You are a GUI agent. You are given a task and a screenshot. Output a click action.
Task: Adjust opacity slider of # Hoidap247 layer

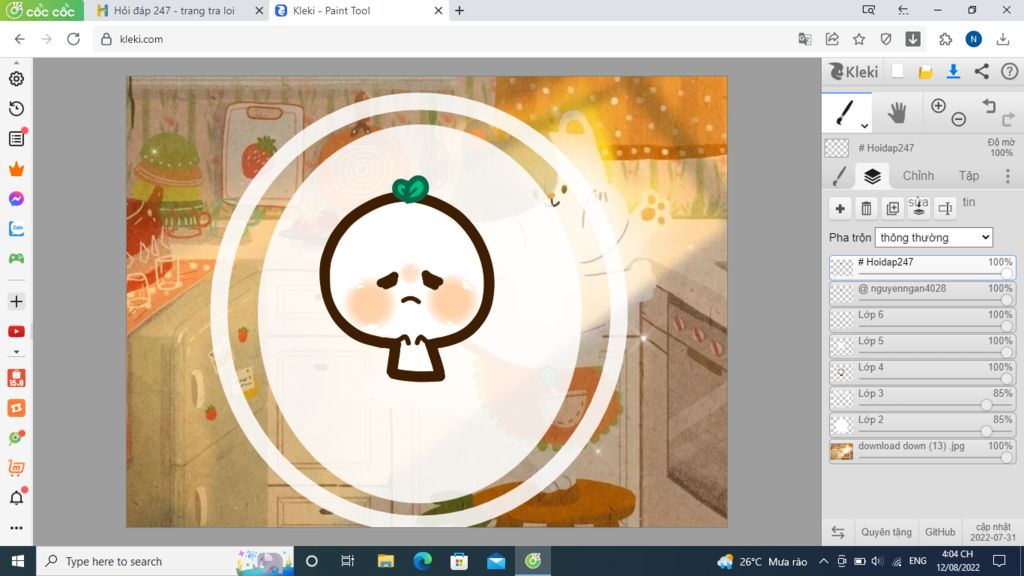(x=1006, y=274)
